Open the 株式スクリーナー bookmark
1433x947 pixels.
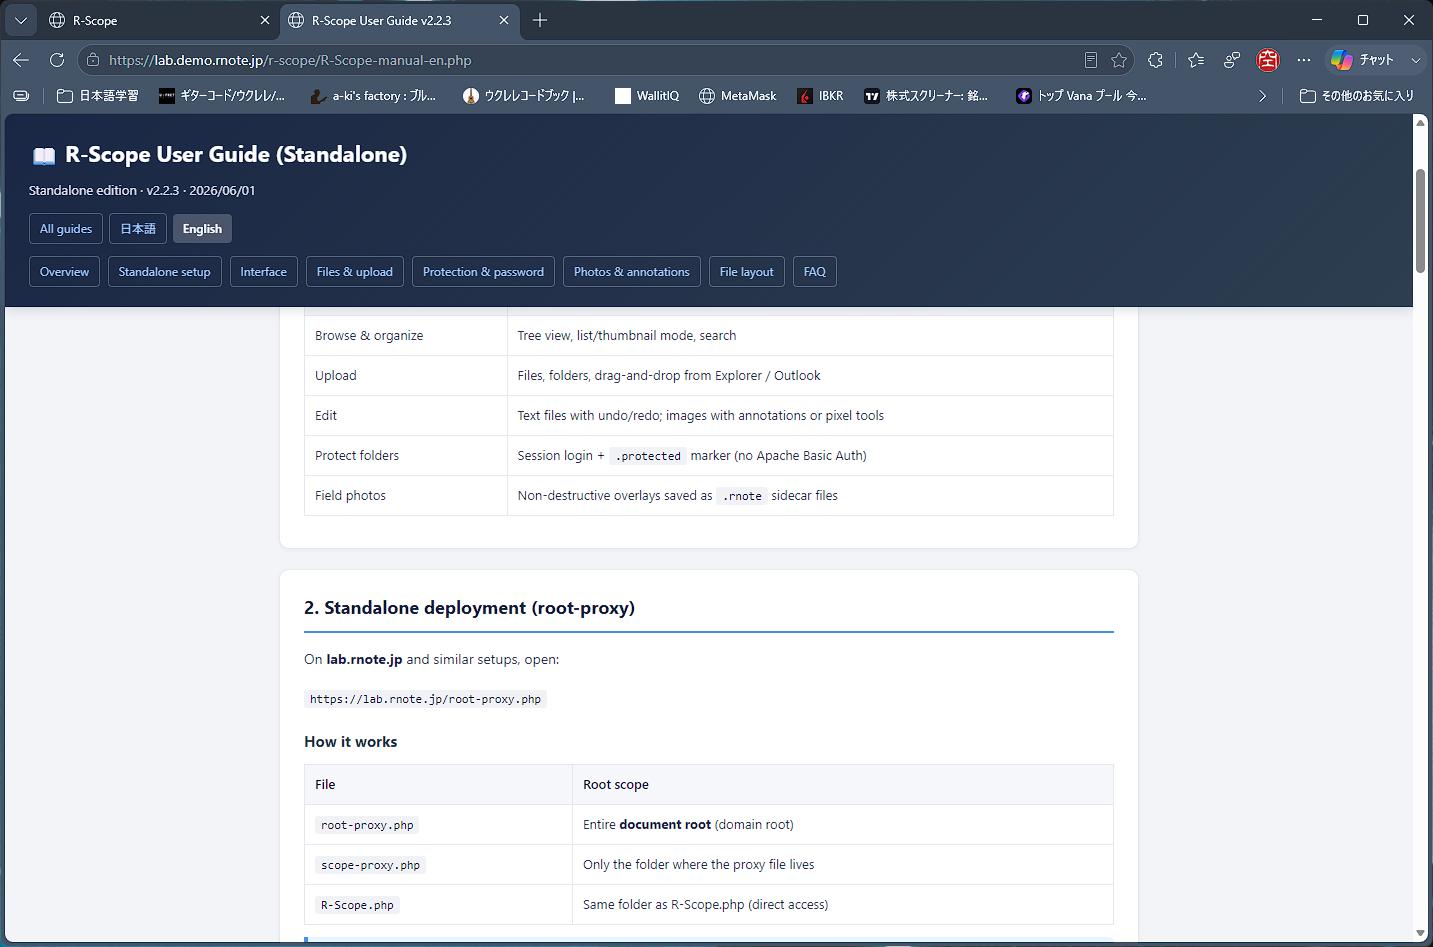click(926, 96)
